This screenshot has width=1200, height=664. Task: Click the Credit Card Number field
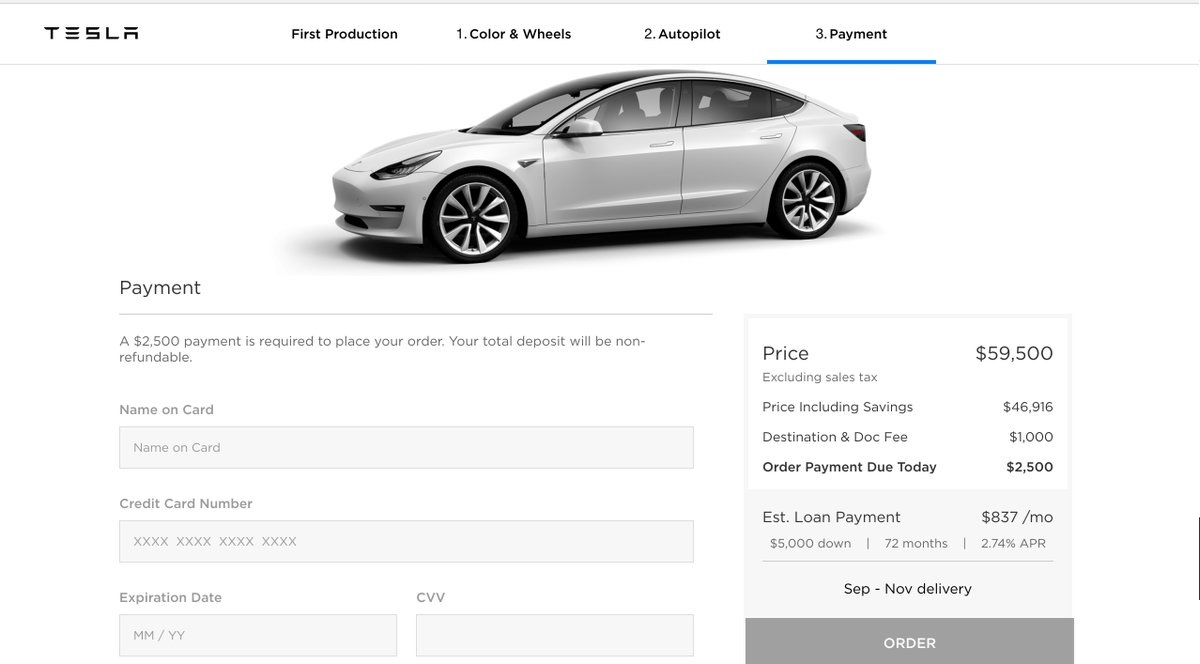tap(406, 541)
